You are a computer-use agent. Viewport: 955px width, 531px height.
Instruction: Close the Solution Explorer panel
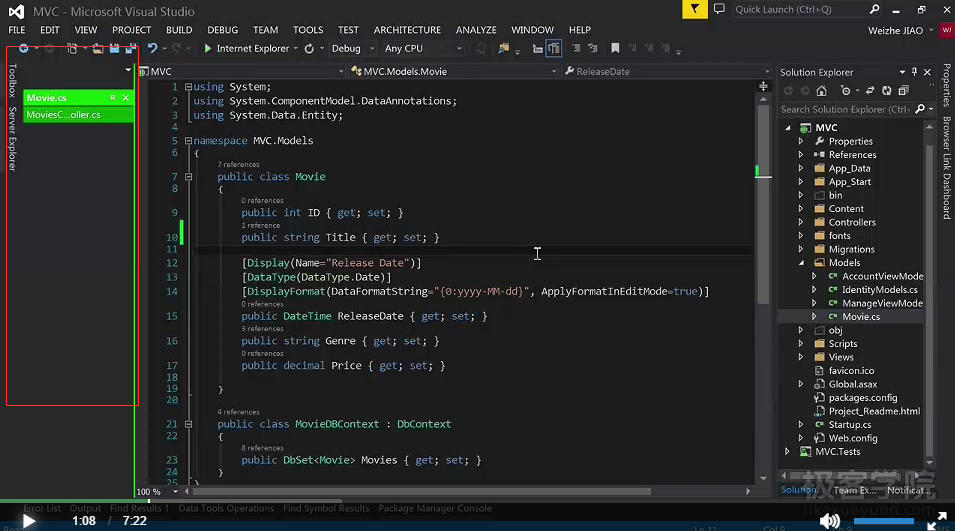click(927, 72)
